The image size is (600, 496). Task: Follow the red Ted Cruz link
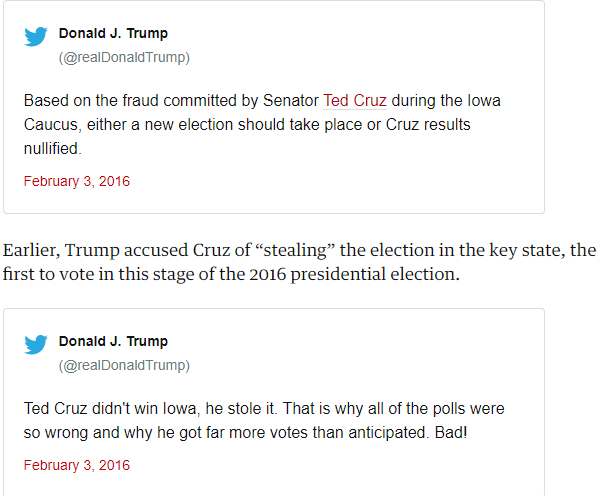354,101
